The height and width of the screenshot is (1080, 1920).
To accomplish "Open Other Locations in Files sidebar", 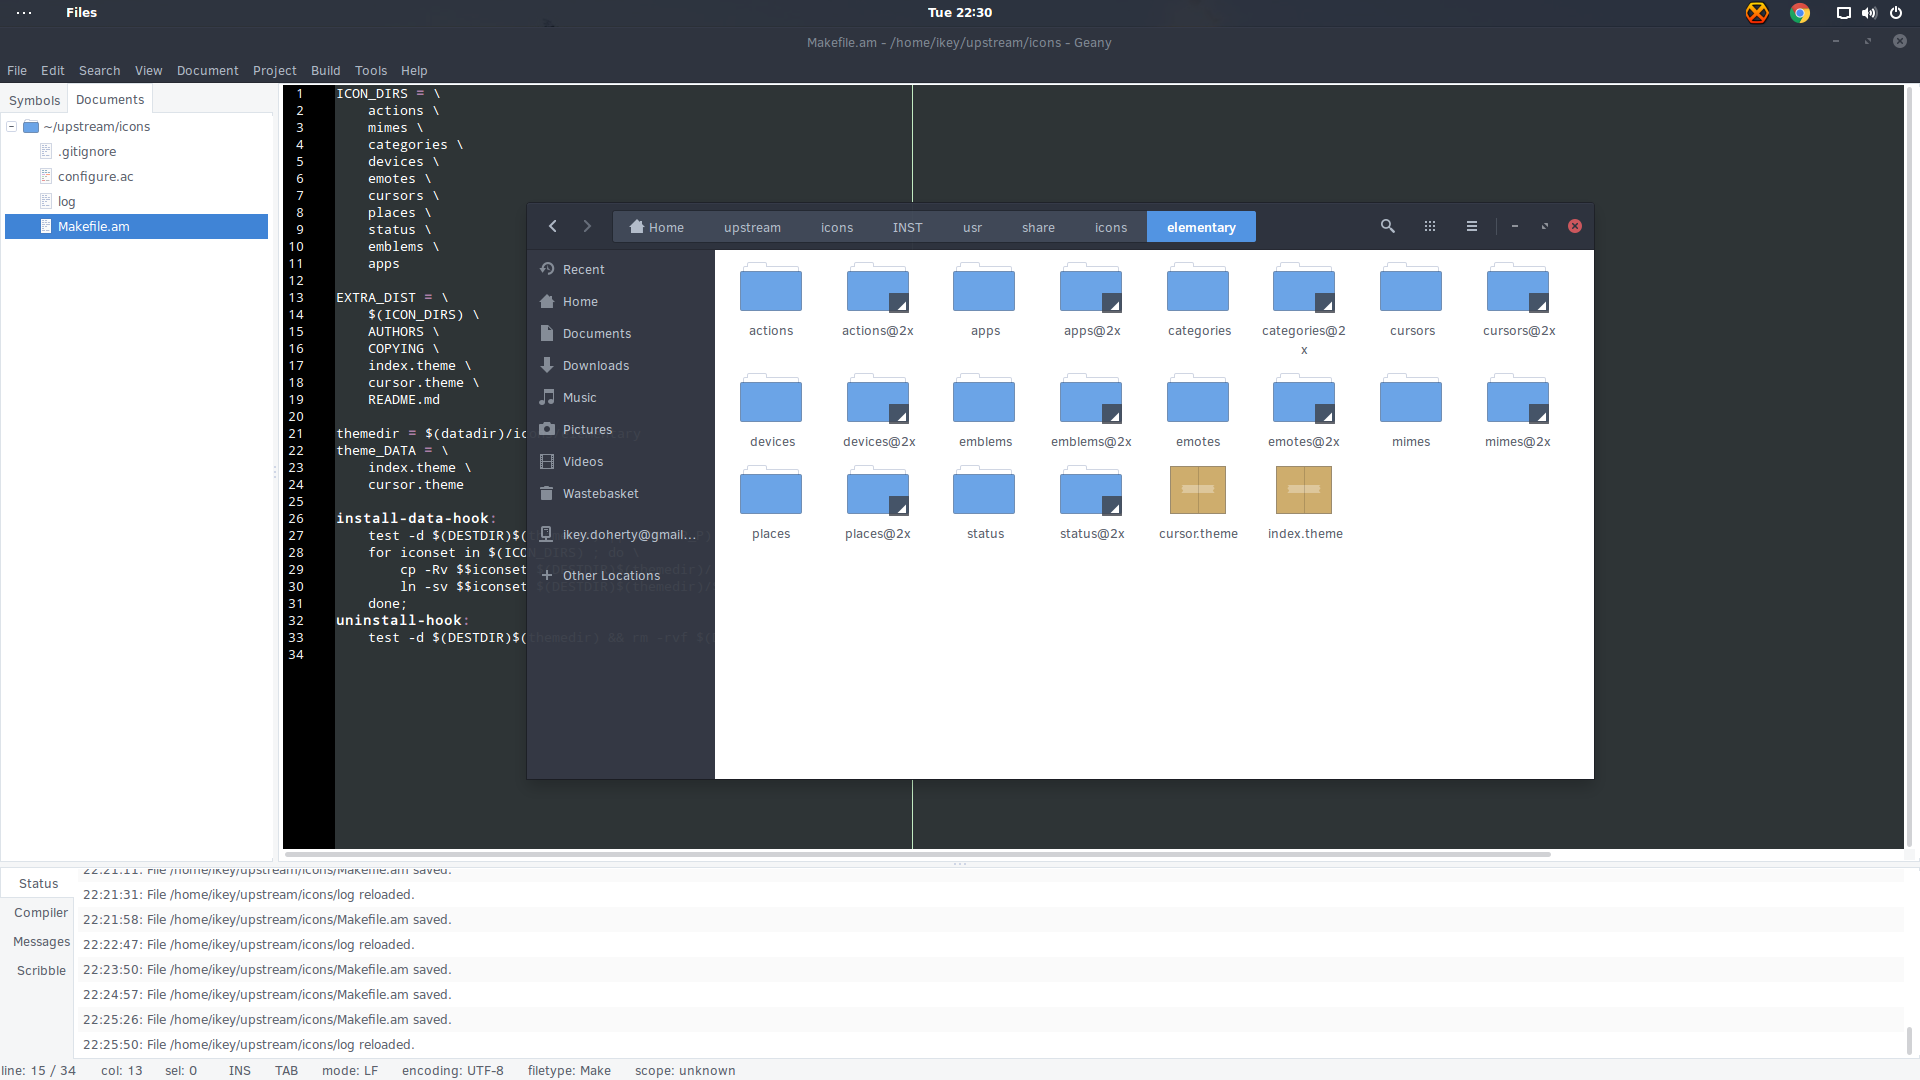I will tap(620, 576).
